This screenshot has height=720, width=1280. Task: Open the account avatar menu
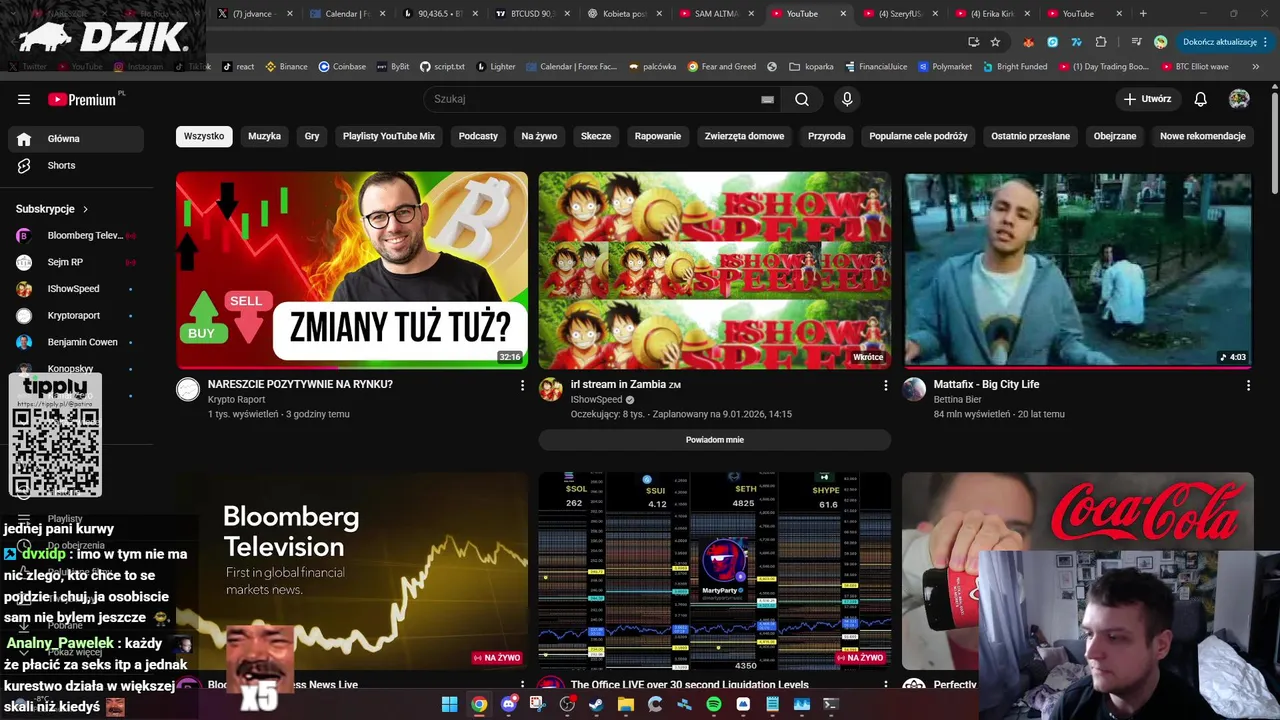tap(1239, 99)
